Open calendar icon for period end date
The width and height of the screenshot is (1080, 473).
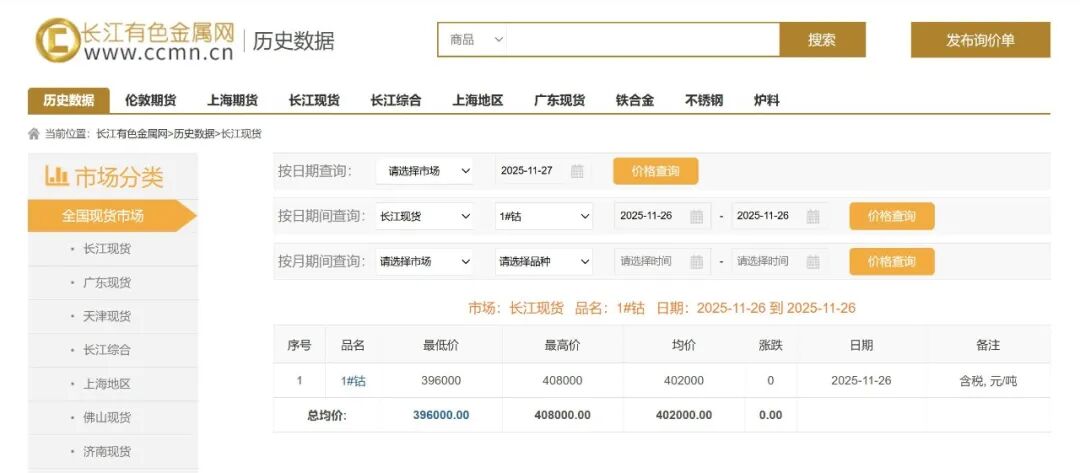(813, 216)
